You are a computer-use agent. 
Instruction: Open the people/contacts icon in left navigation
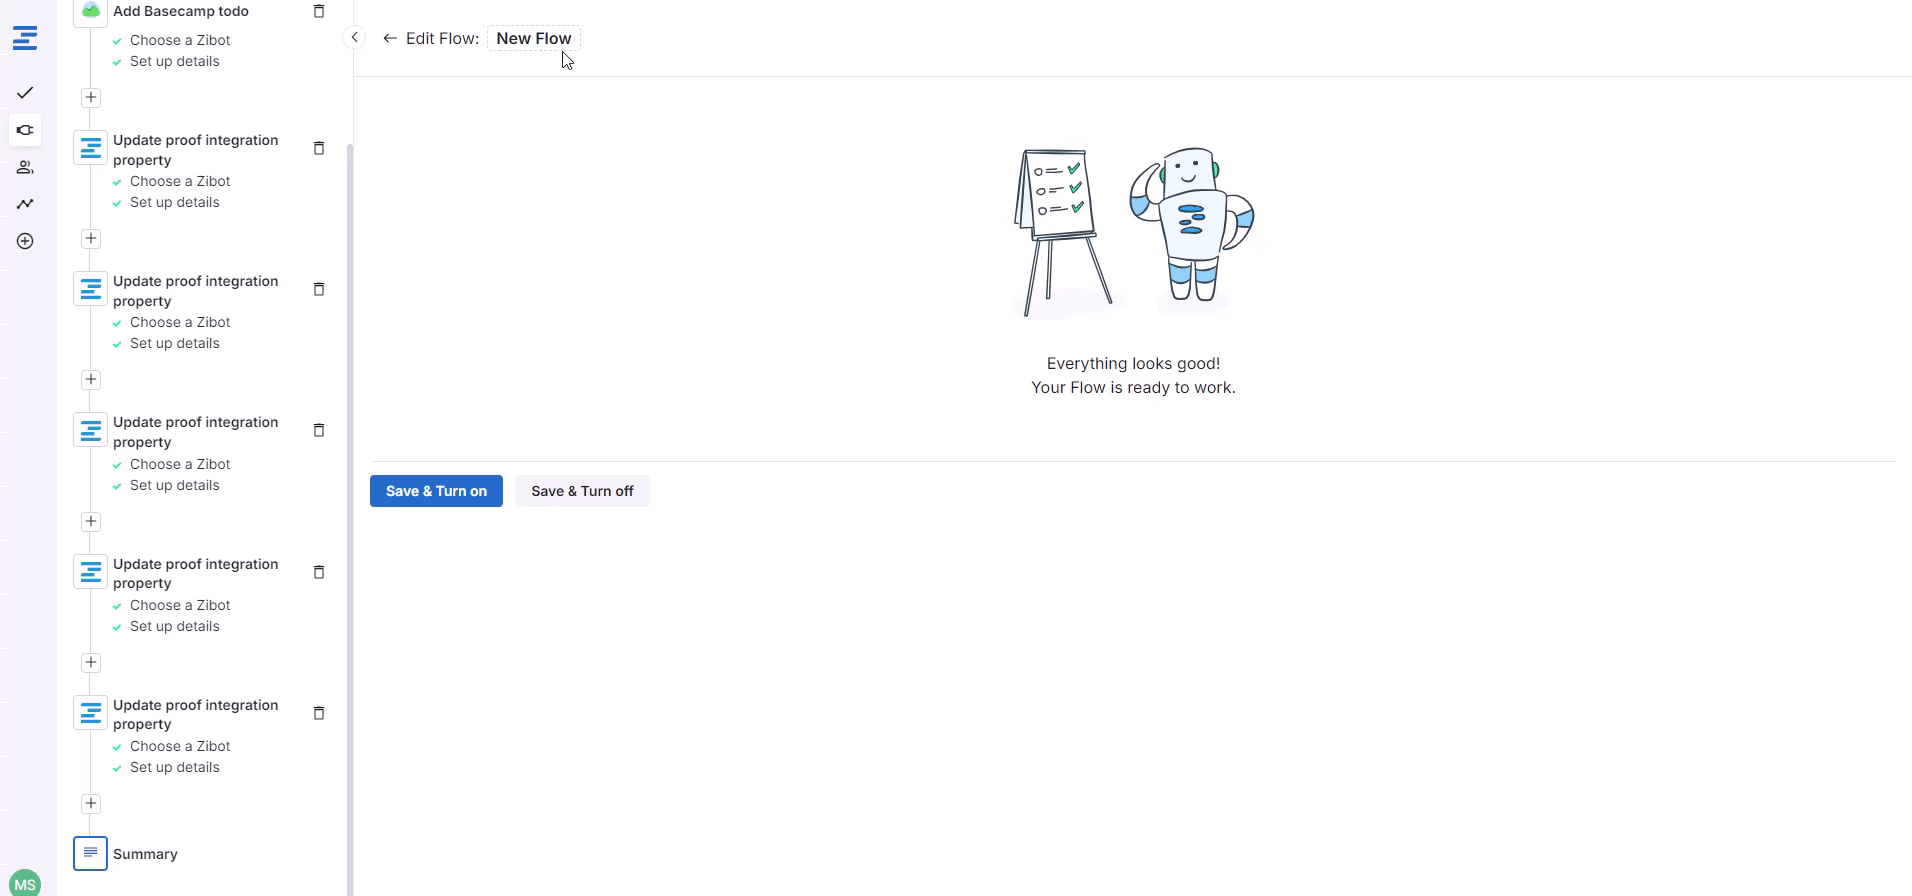coord(25,167)
